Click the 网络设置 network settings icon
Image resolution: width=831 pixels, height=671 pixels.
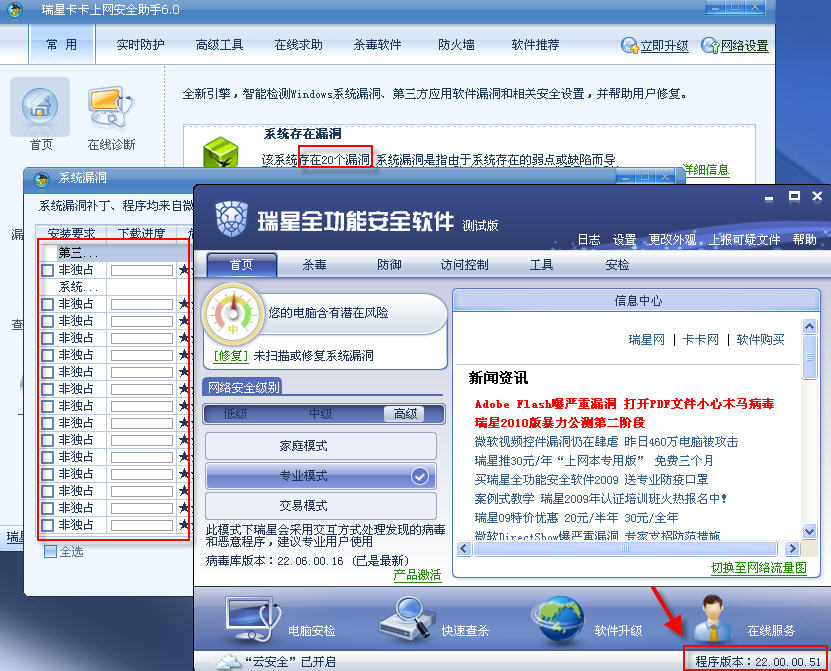710,46
